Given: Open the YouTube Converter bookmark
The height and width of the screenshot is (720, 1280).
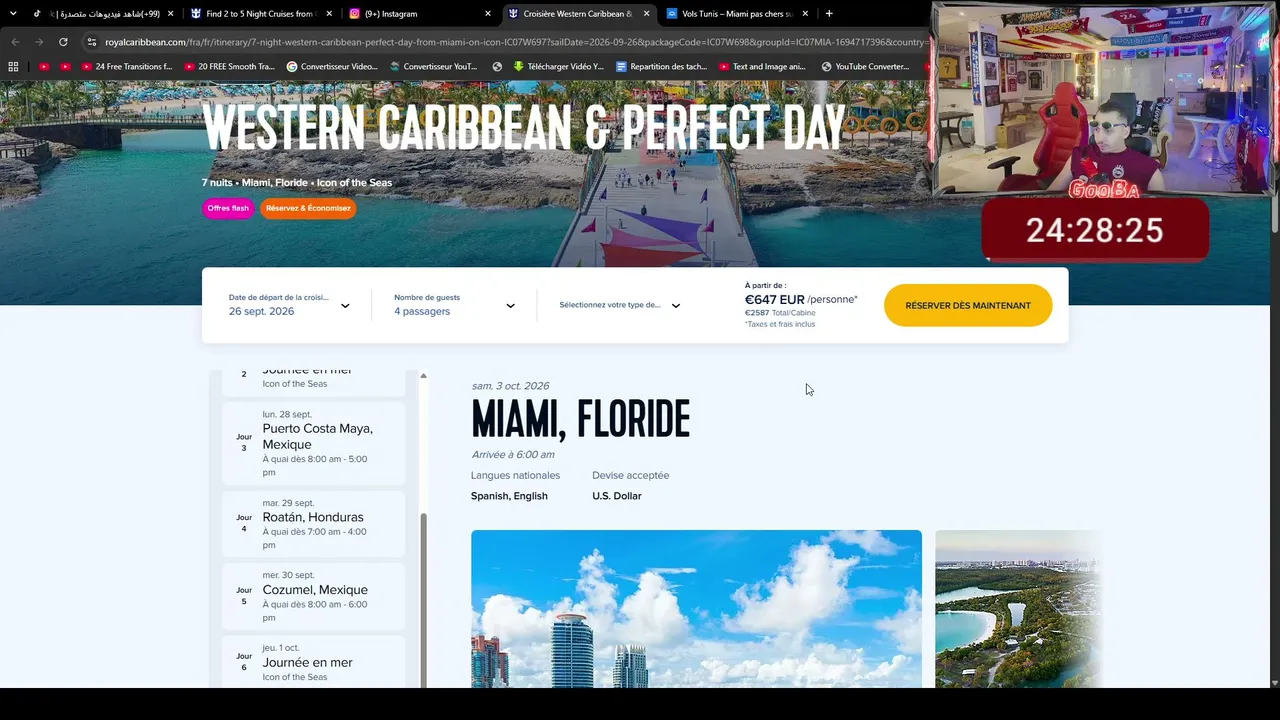Looking at the screenshot, I should click(865, 67).
